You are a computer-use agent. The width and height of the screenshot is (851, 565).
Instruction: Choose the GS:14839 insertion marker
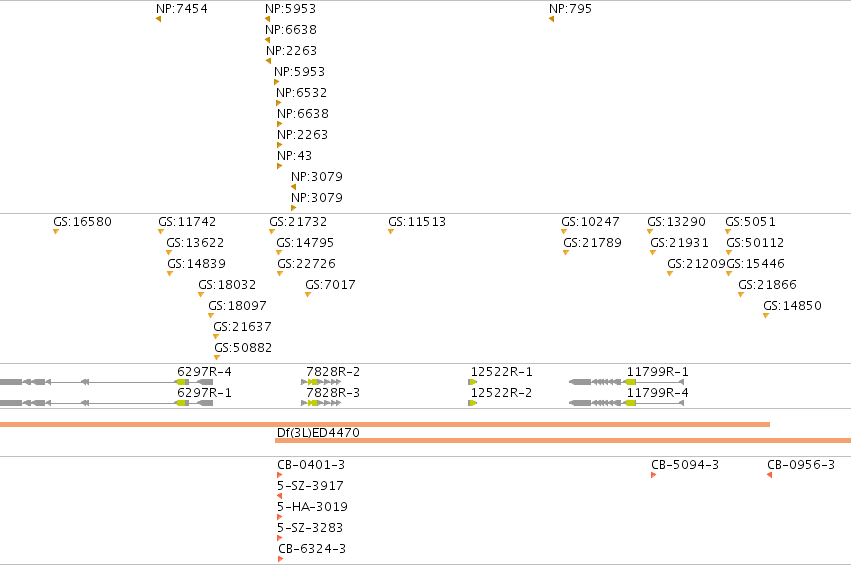[170, 274]
